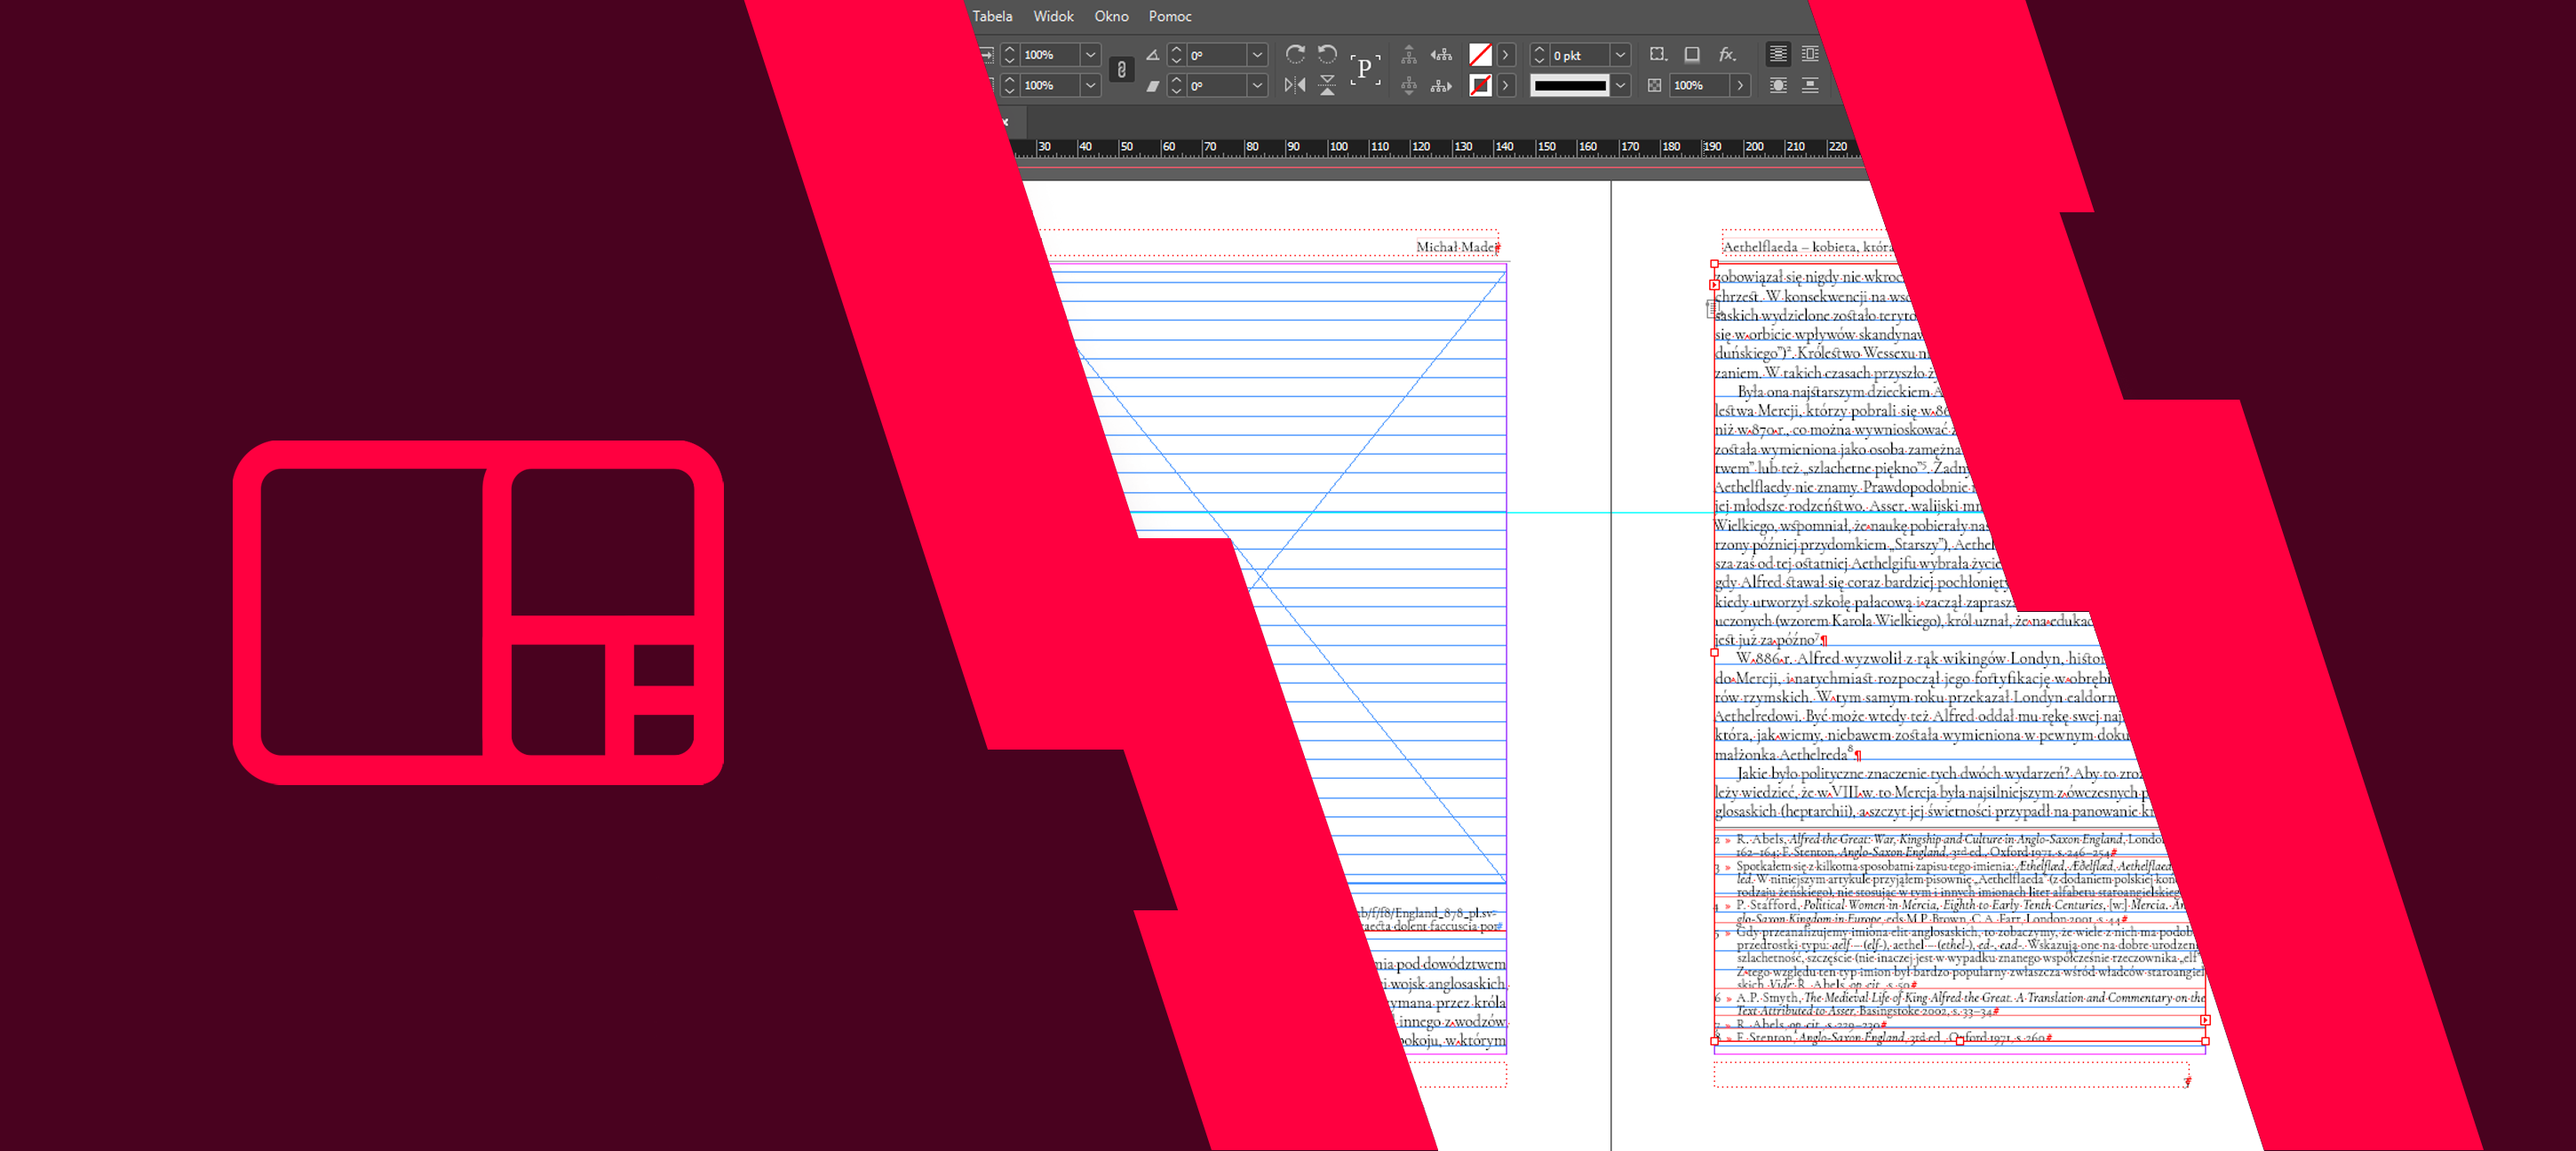2576x1151 pixels.
Task: Expand the stroke swatch options arrow
Action: click(x=1506, y=86)
